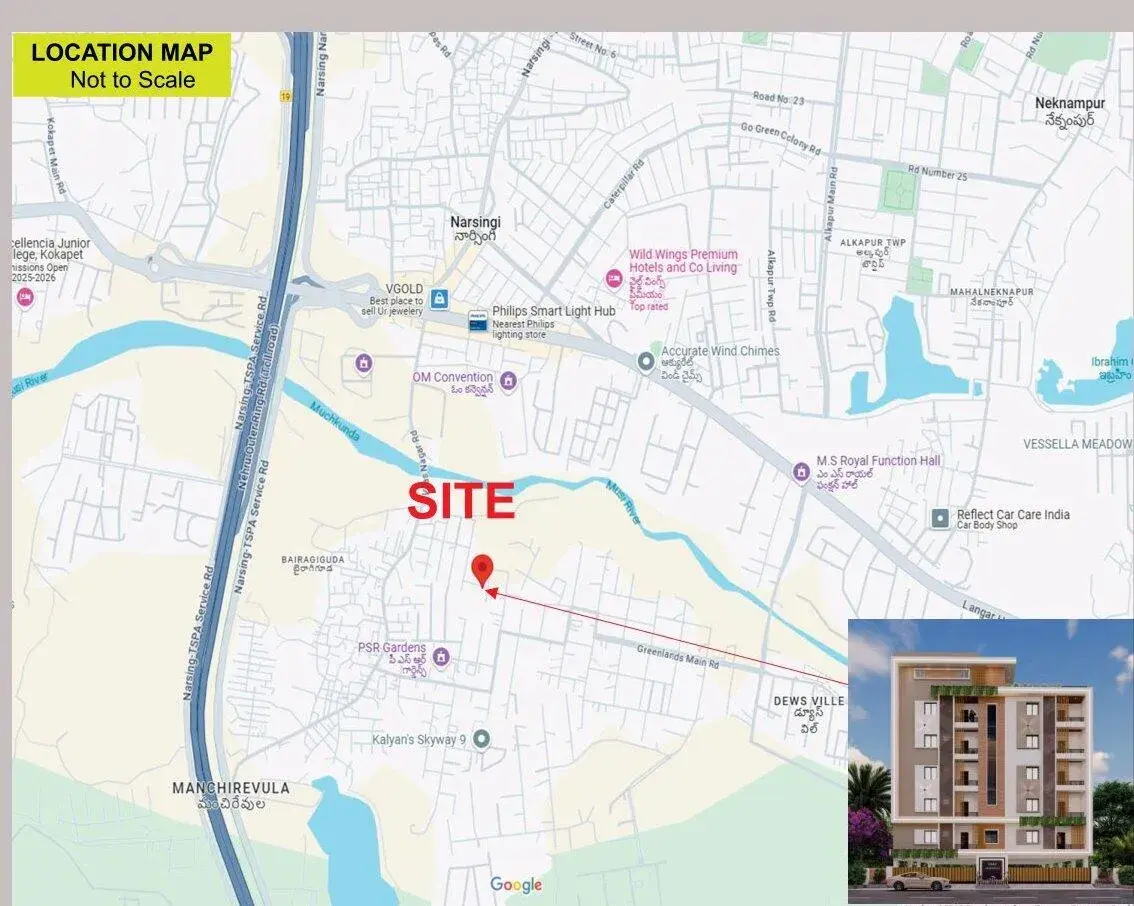Click the OM Convention text label
This screenshot has height=906, width=1134.
[453, 377]
